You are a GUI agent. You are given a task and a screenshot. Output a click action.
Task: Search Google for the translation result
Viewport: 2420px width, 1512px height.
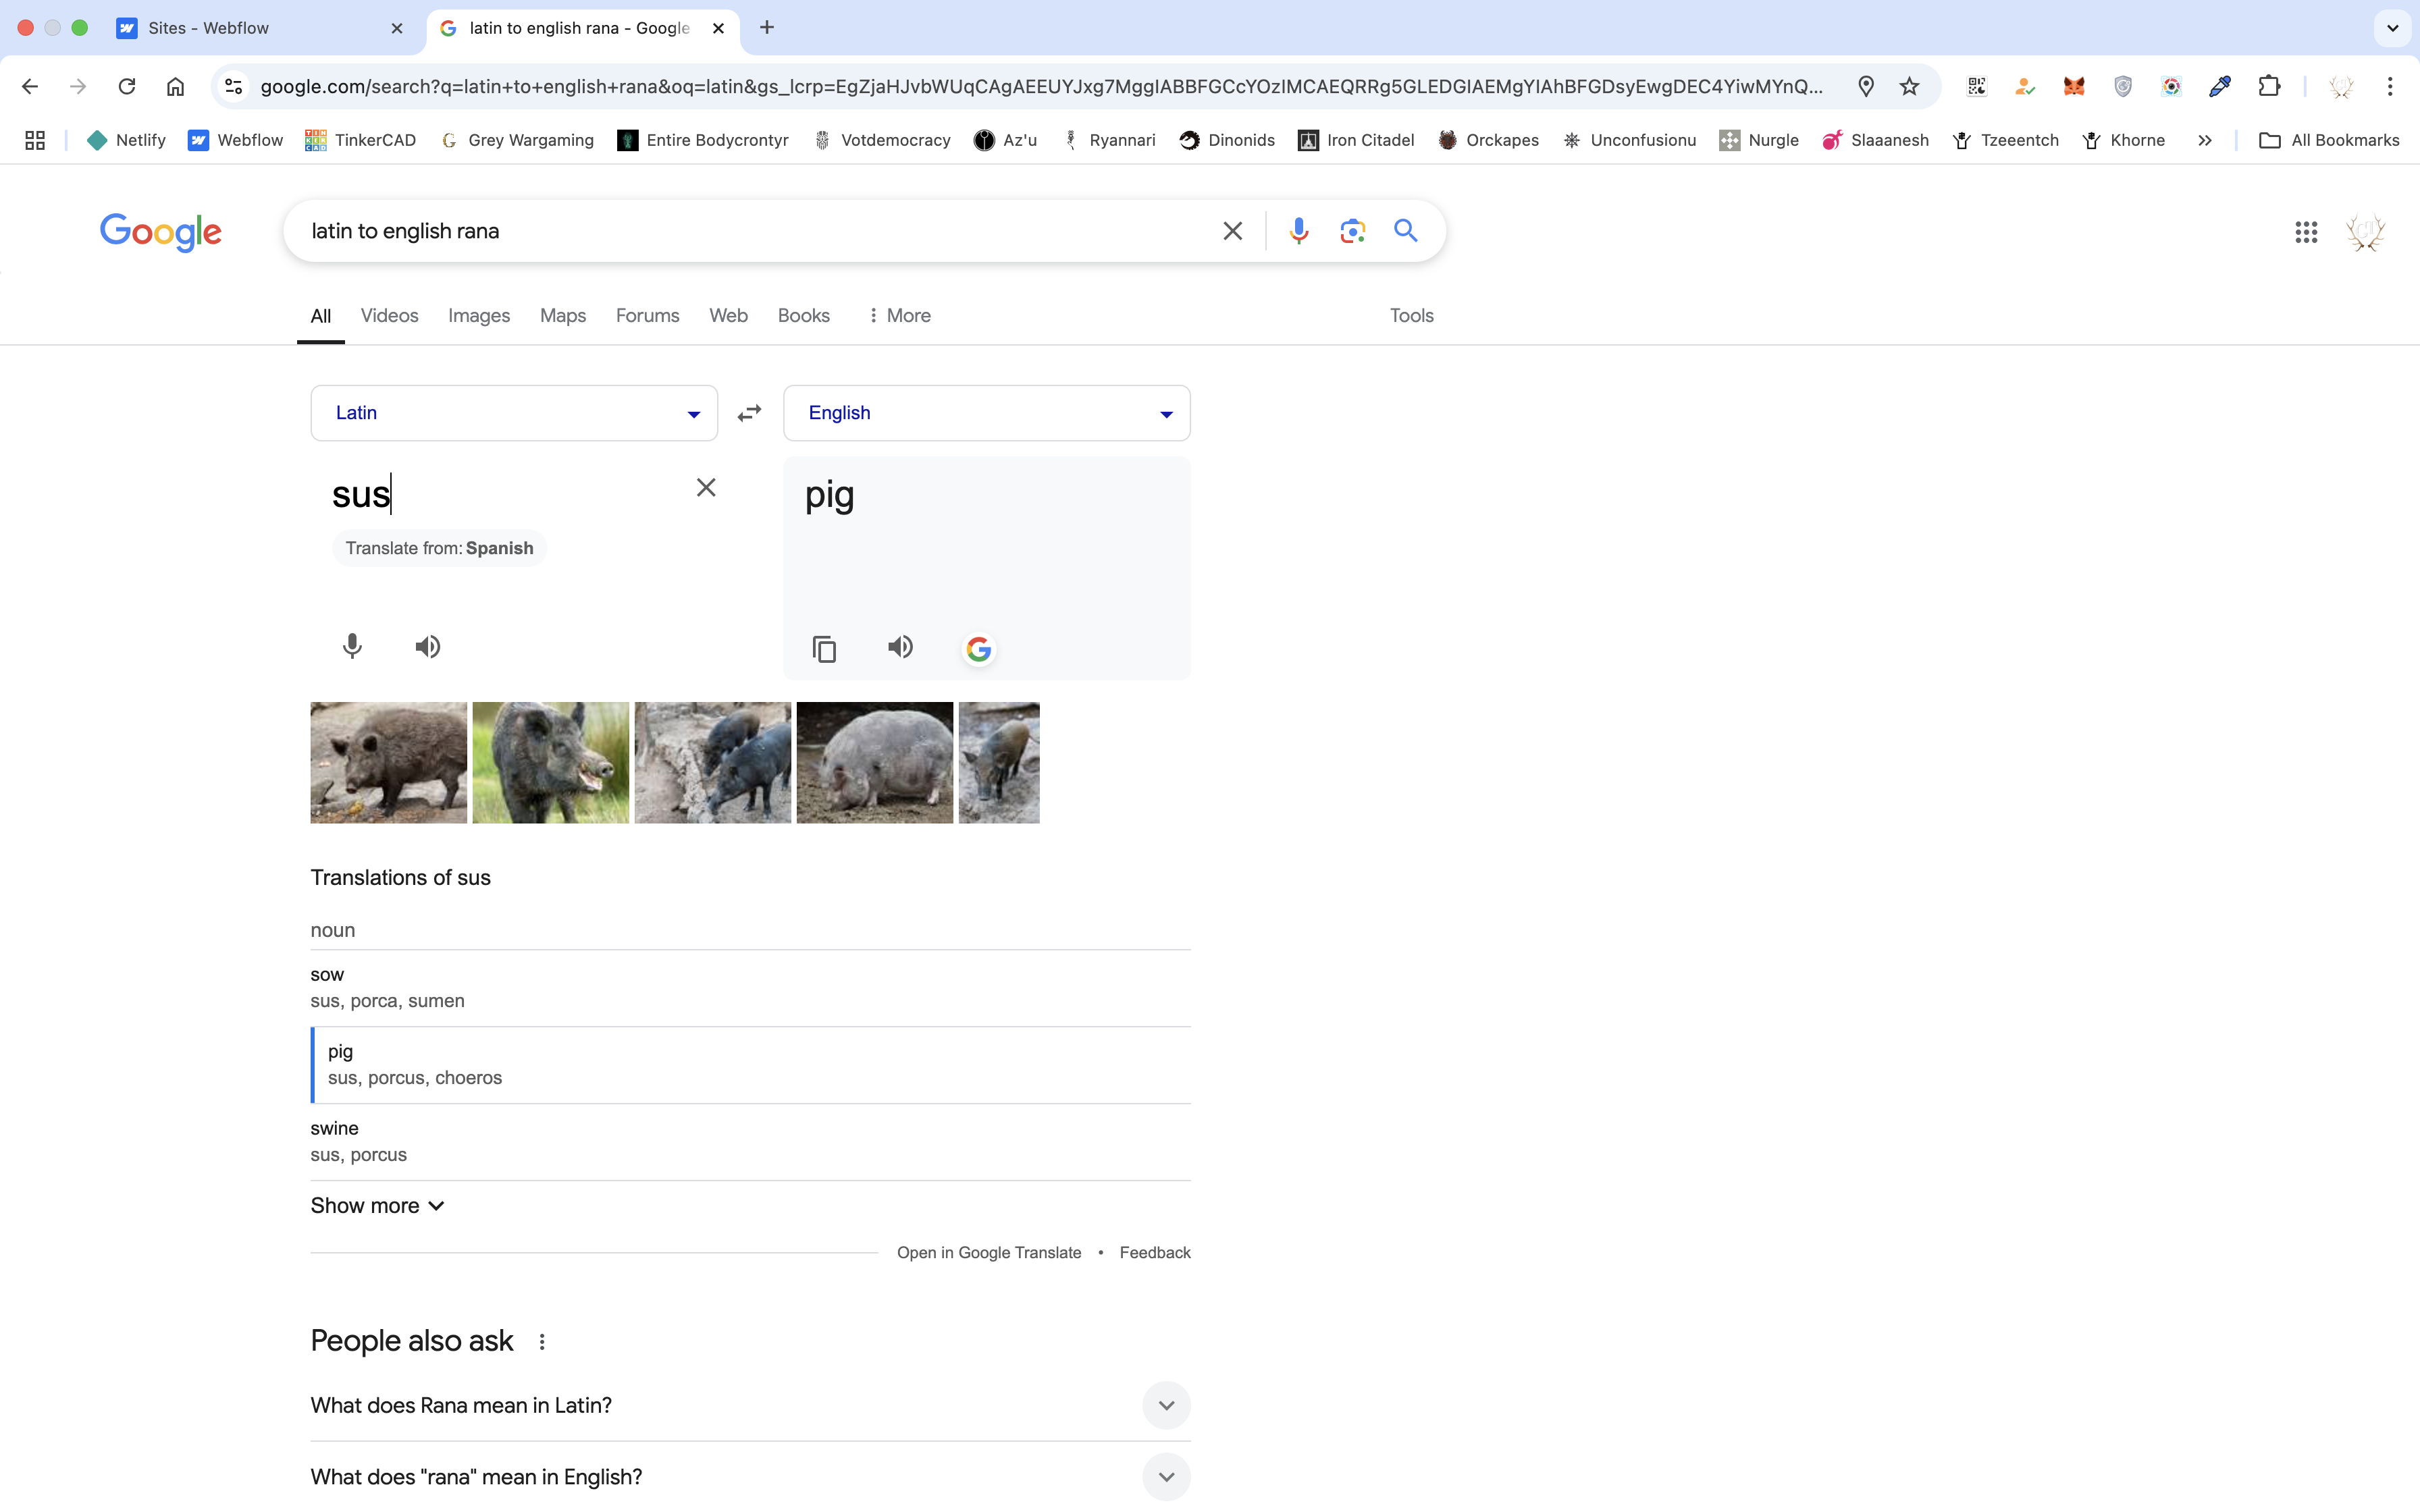click(x=978, y=649)
